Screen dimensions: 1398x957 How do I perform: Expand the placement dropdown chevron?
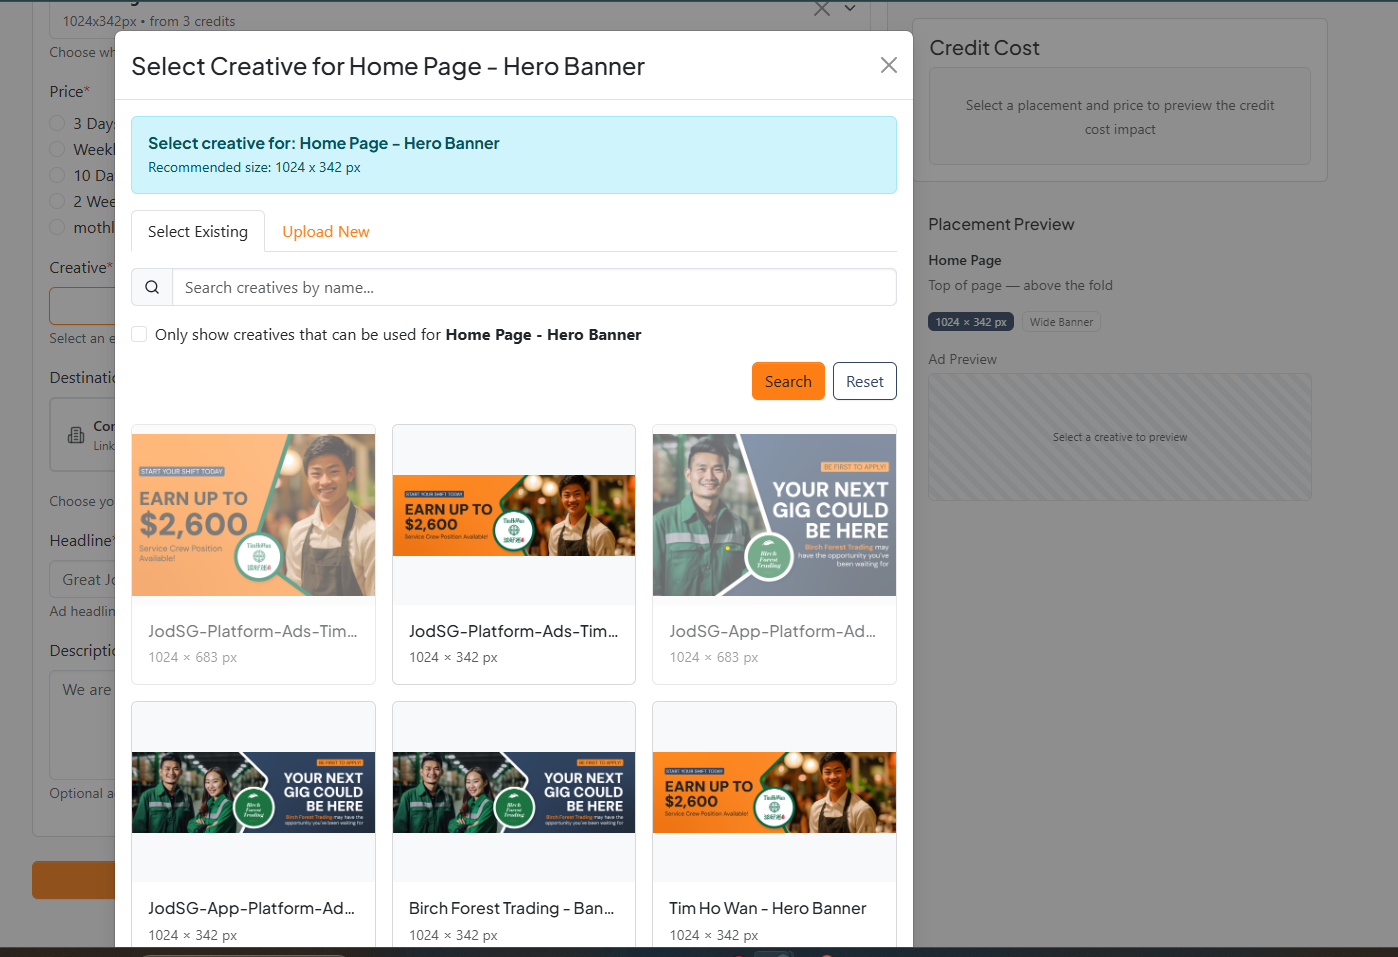click(850, 8)
